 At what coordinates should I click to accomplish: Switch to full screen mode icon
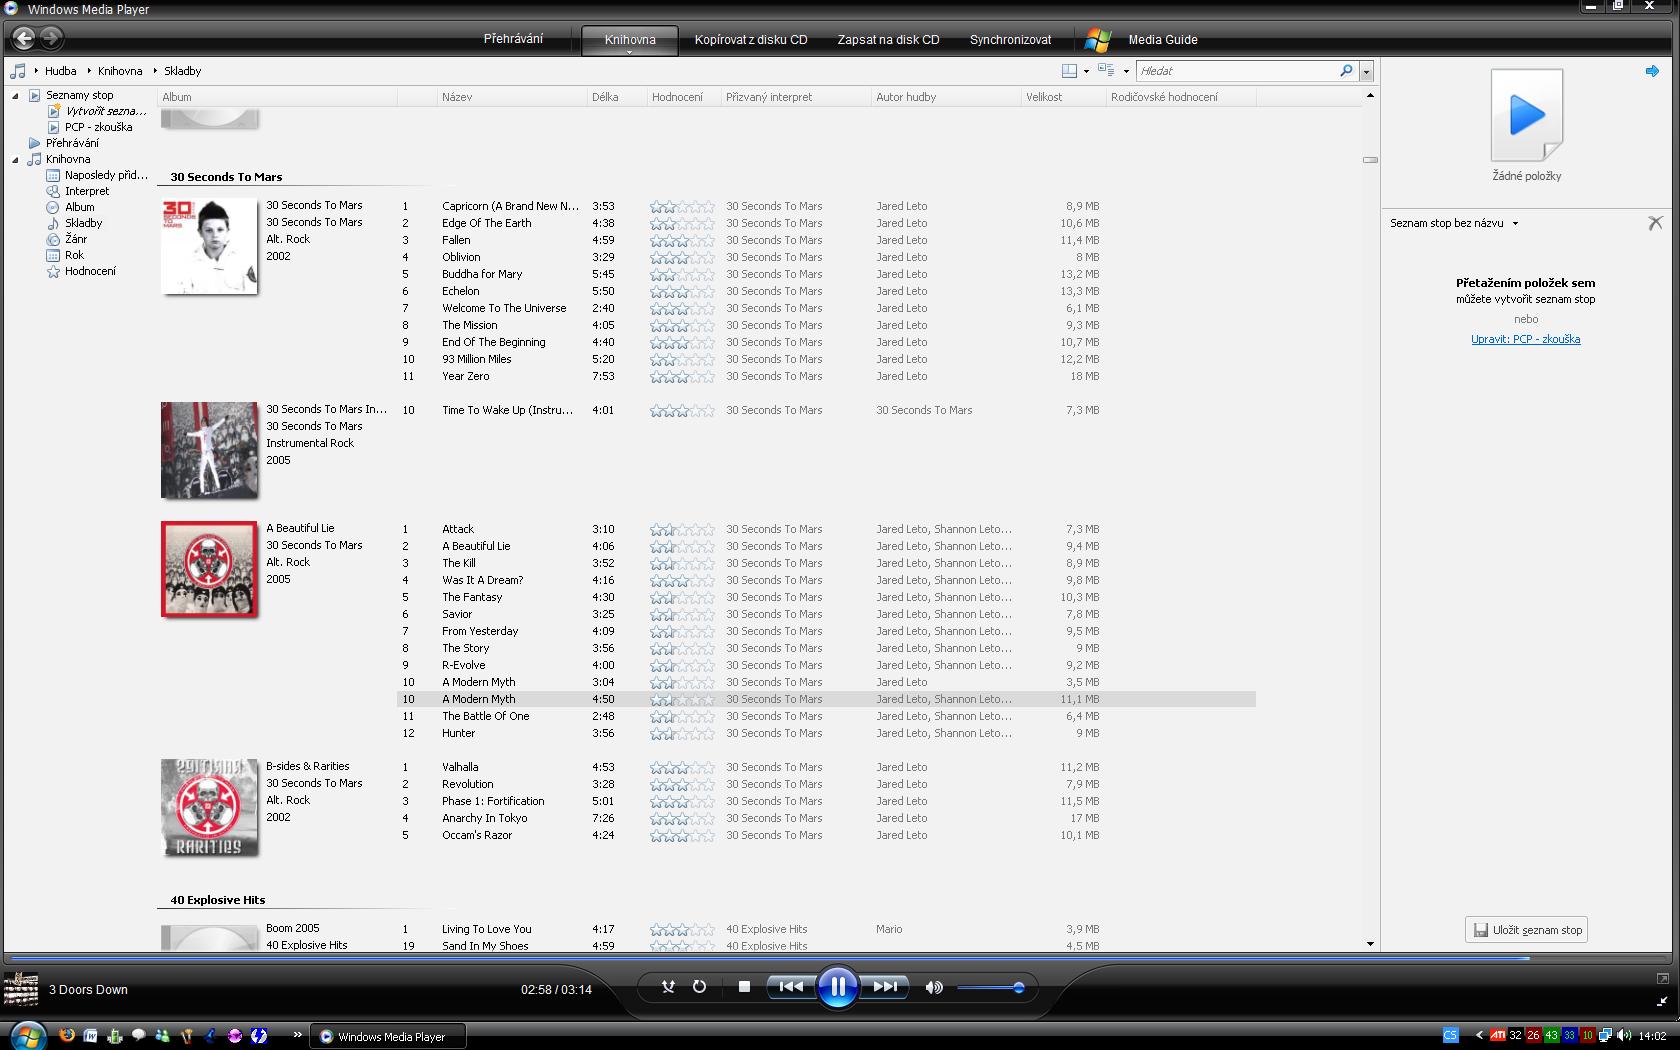pos(1662,978)
